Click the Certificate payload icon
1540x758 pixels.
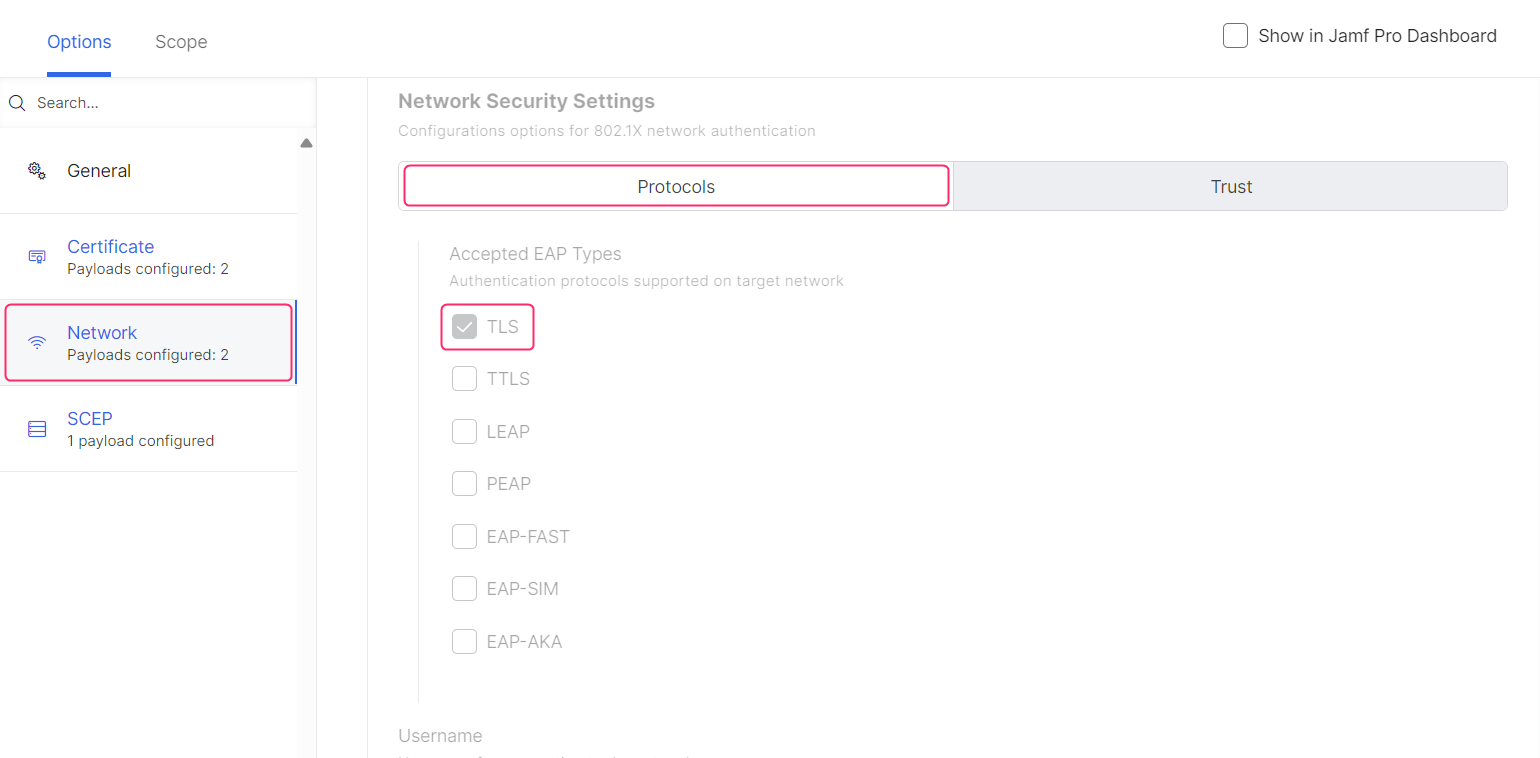click(37, 256)
